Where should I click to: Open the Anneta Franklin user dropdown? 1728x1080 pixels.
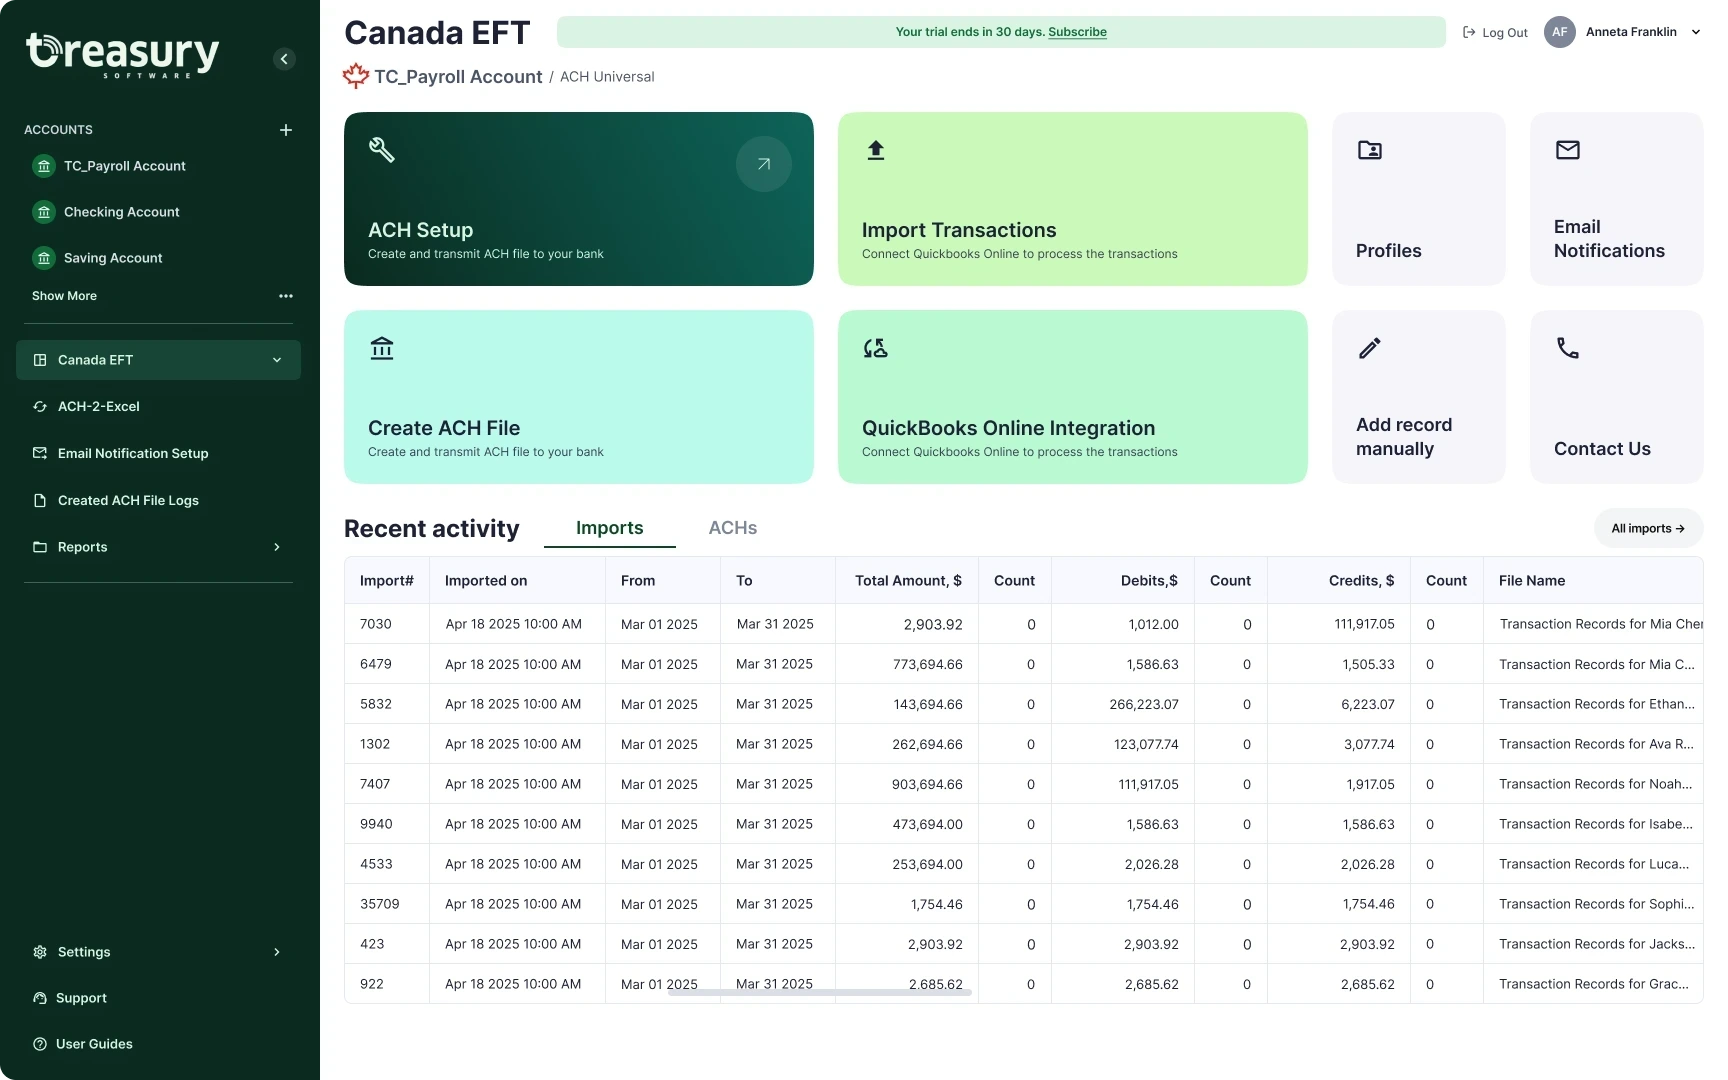[x=1695, y=32]
